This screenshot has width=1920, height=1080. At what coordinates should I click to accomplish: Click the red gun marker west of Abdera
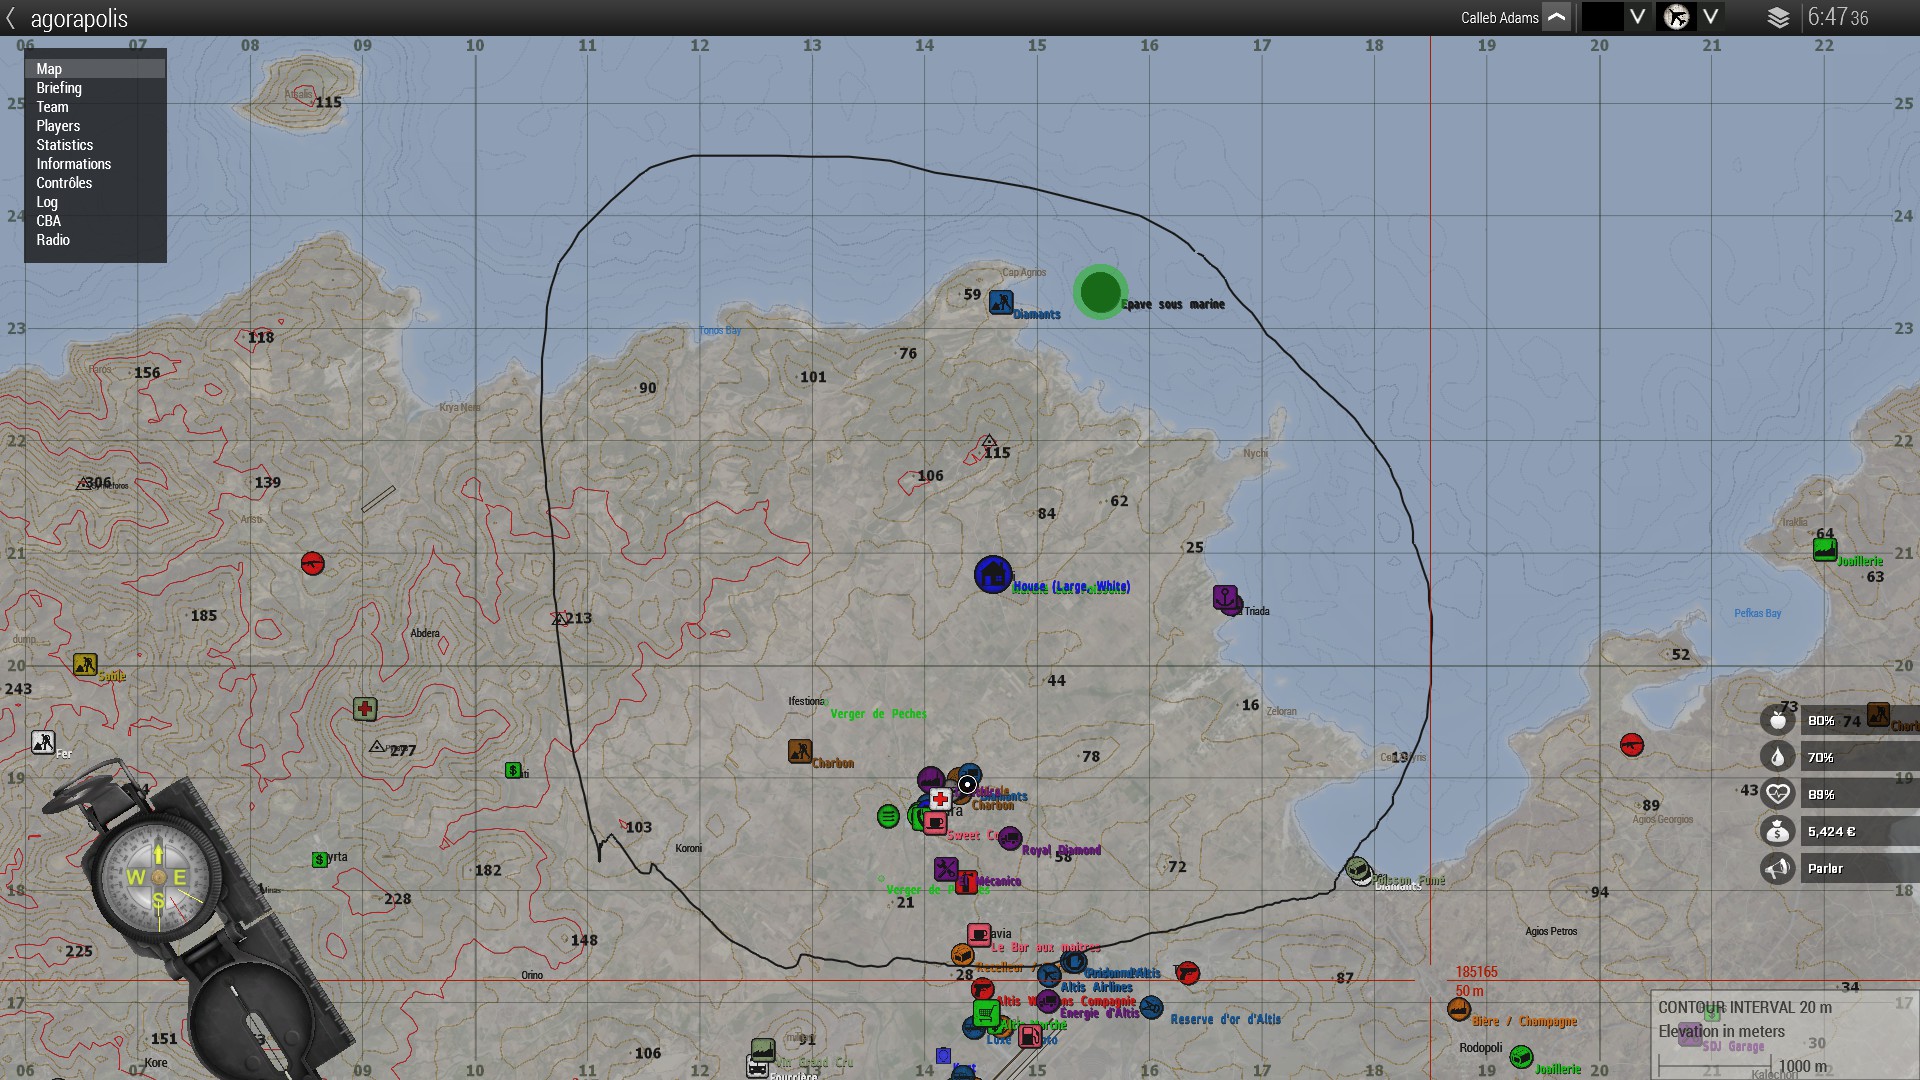[x=313, y=564]
